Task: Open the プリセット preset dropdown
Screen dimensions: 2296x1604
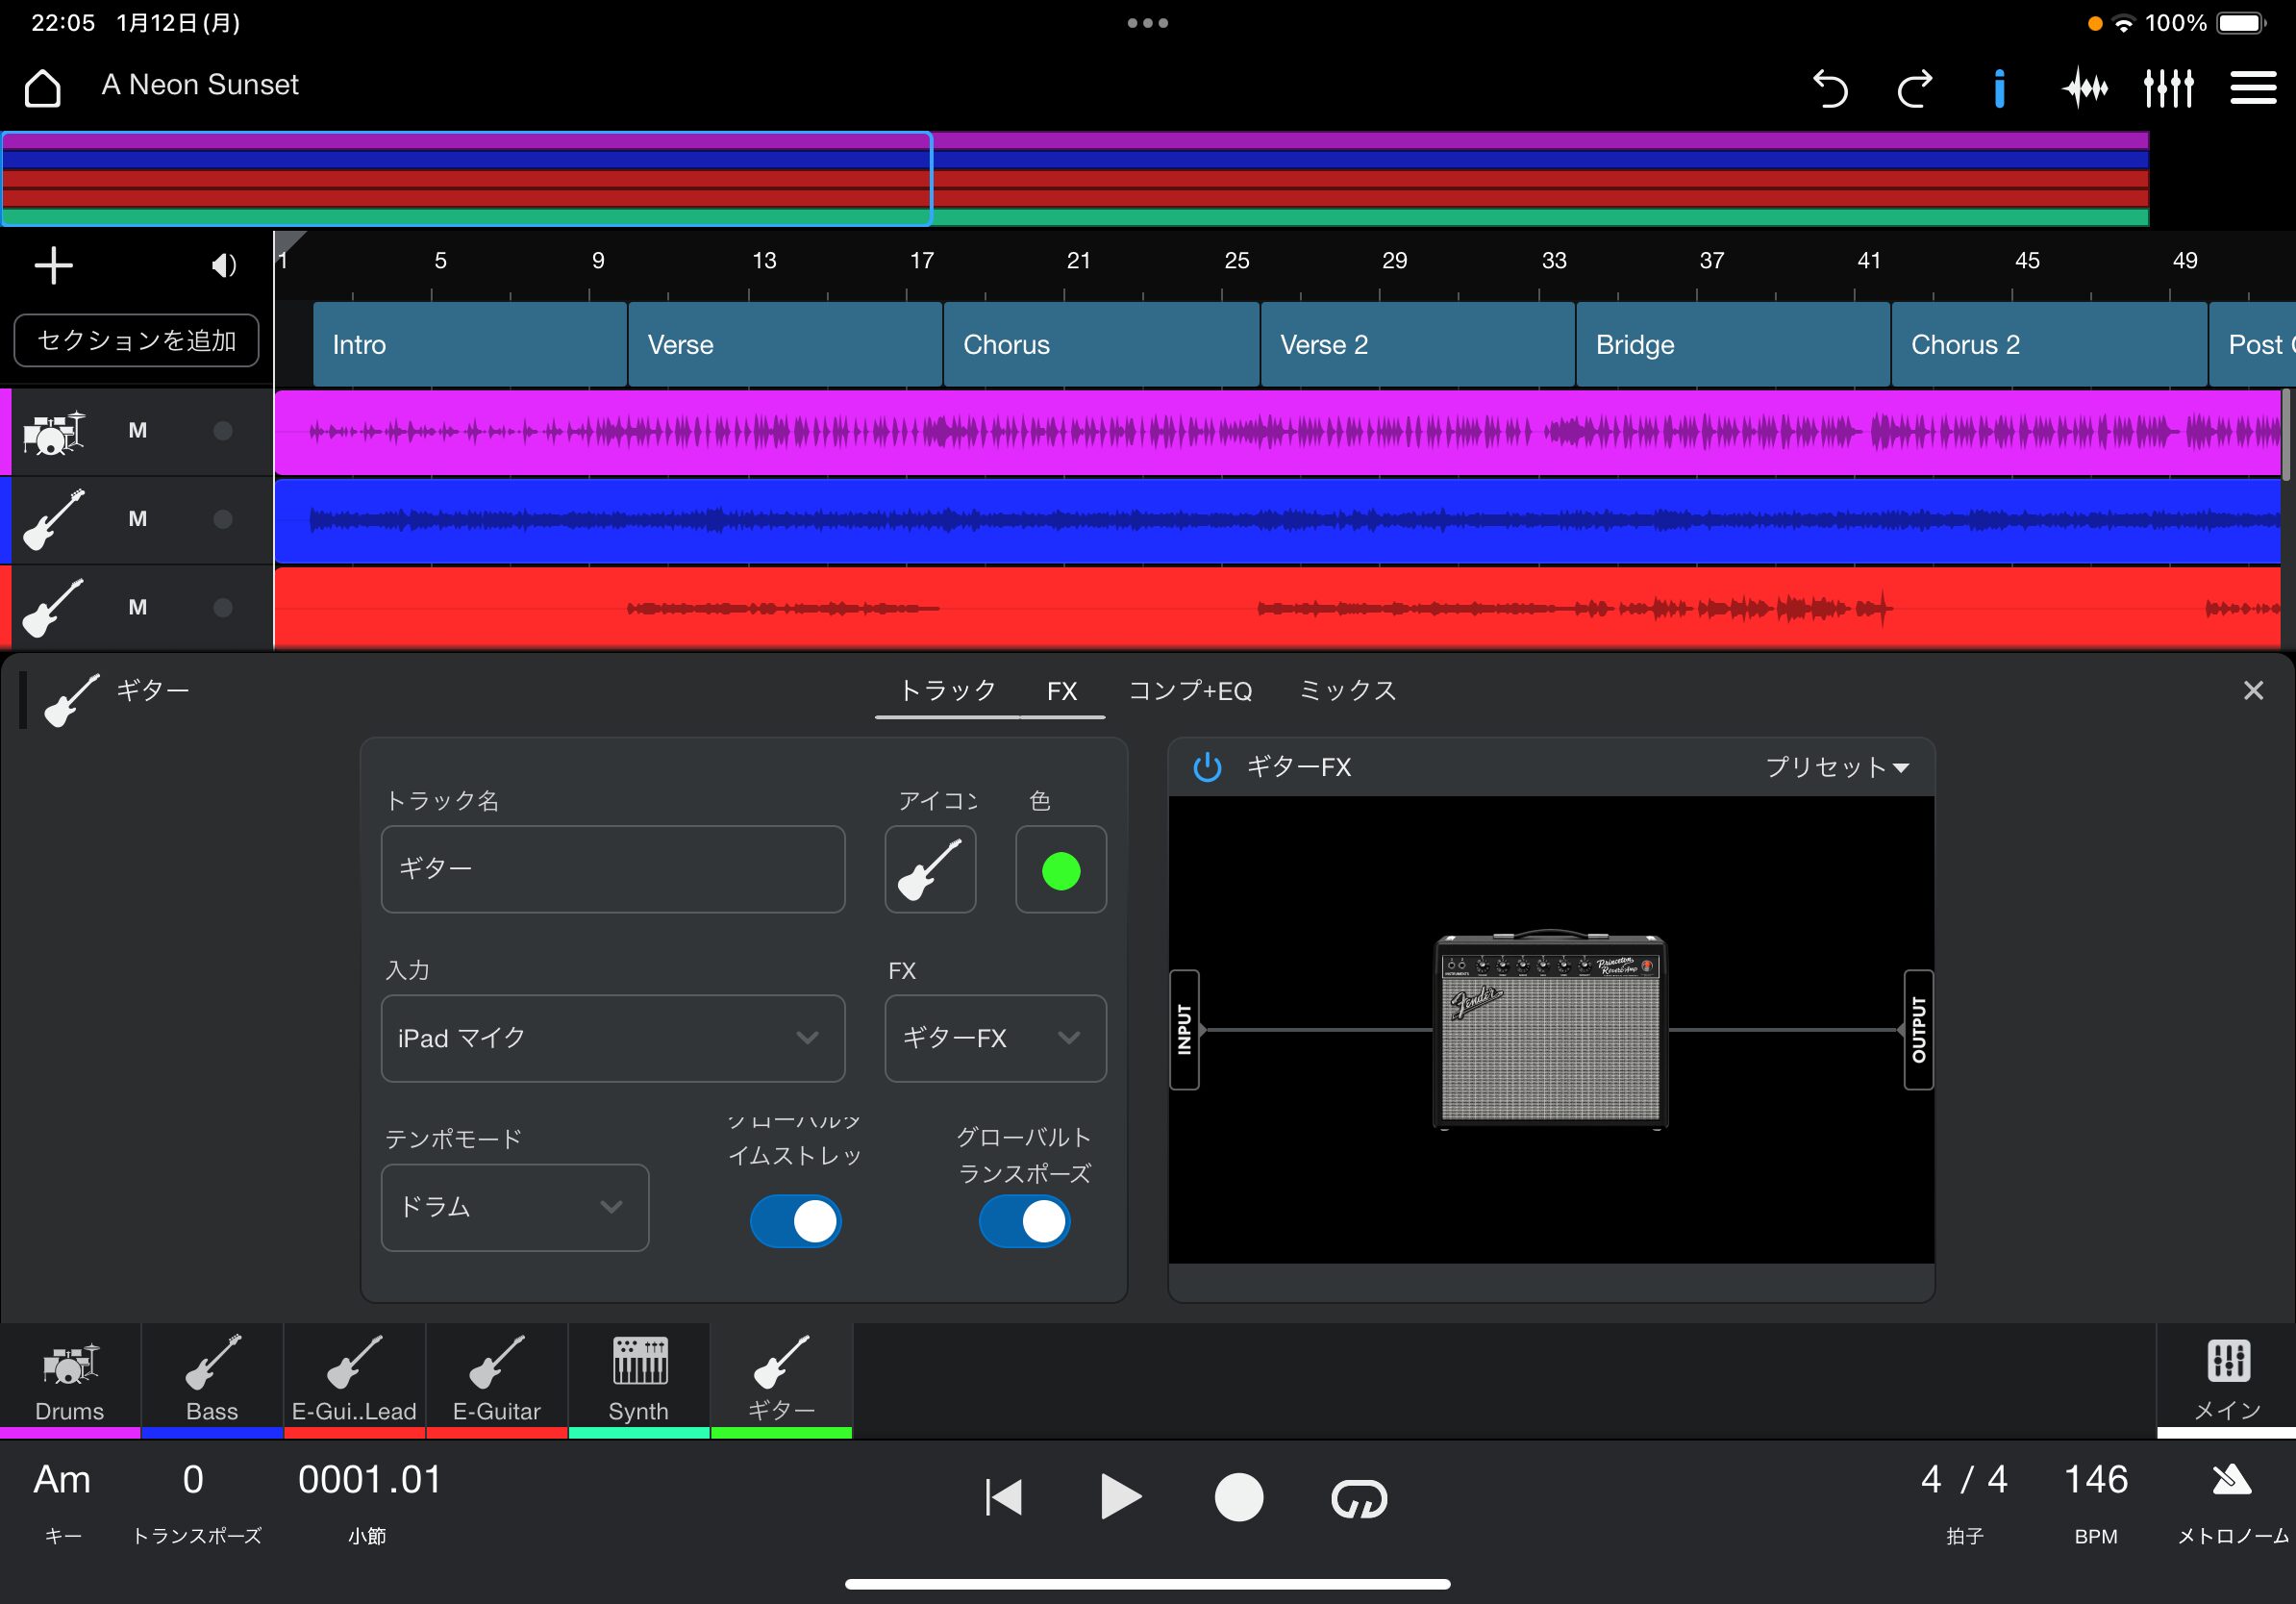Action: (x=1836, y=767)
